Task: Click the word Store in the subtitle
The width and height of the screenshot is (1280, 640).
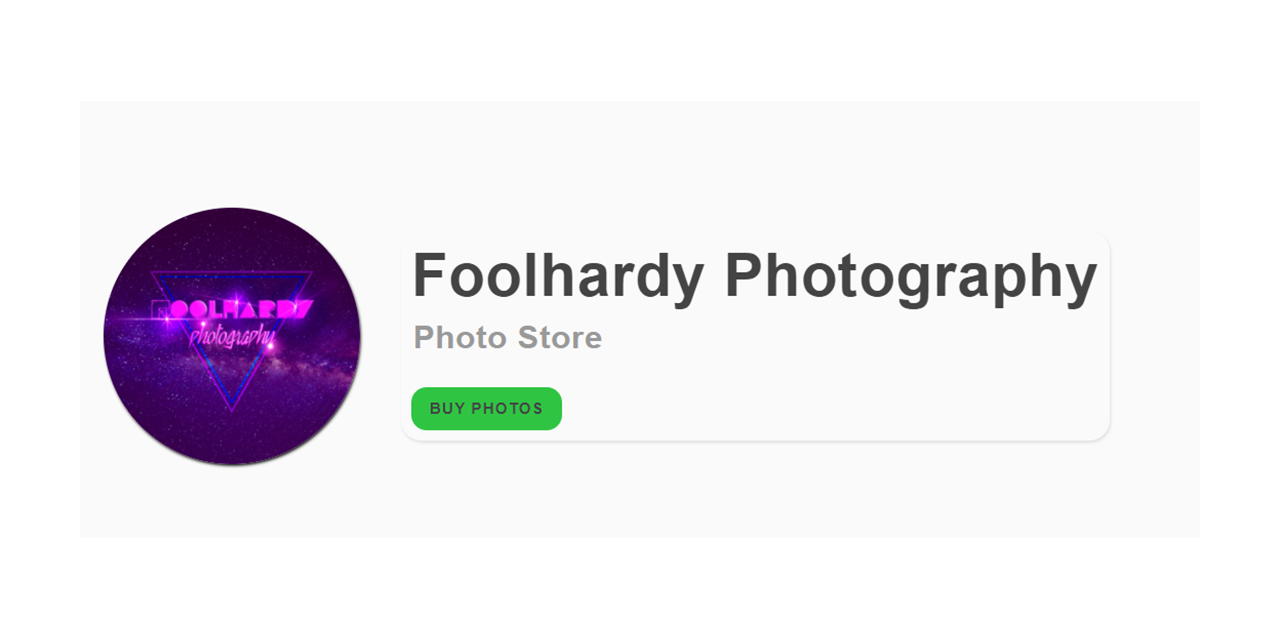Action: coord(560,338)
